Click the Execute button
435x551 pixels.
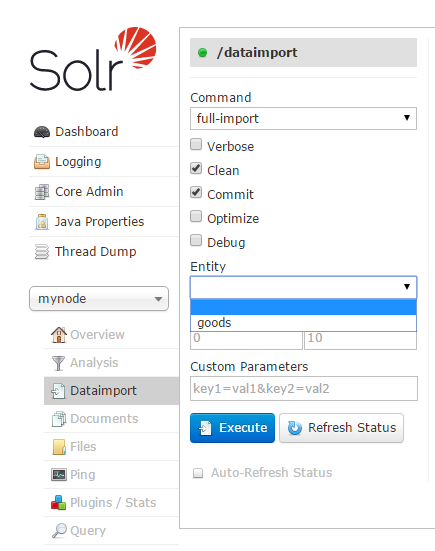pyautogui.click(x=232, y=428)
